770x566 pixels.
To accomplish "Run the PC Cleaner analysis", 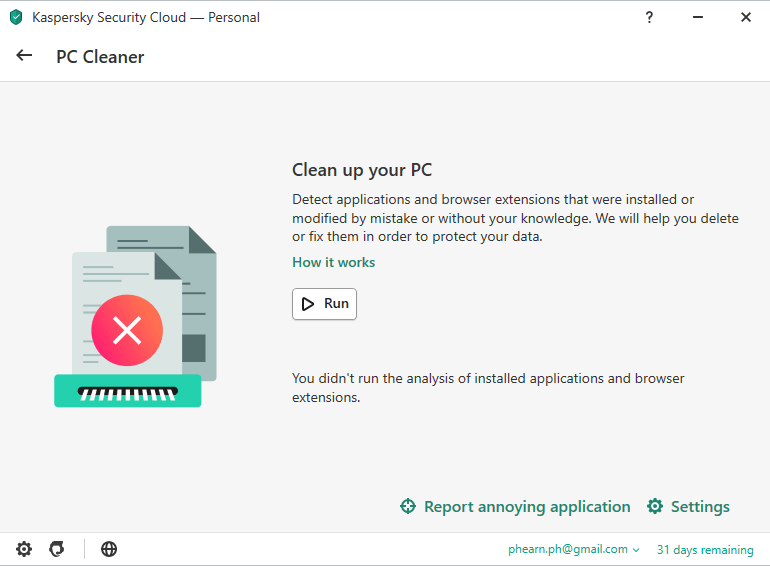I will 324,304.
